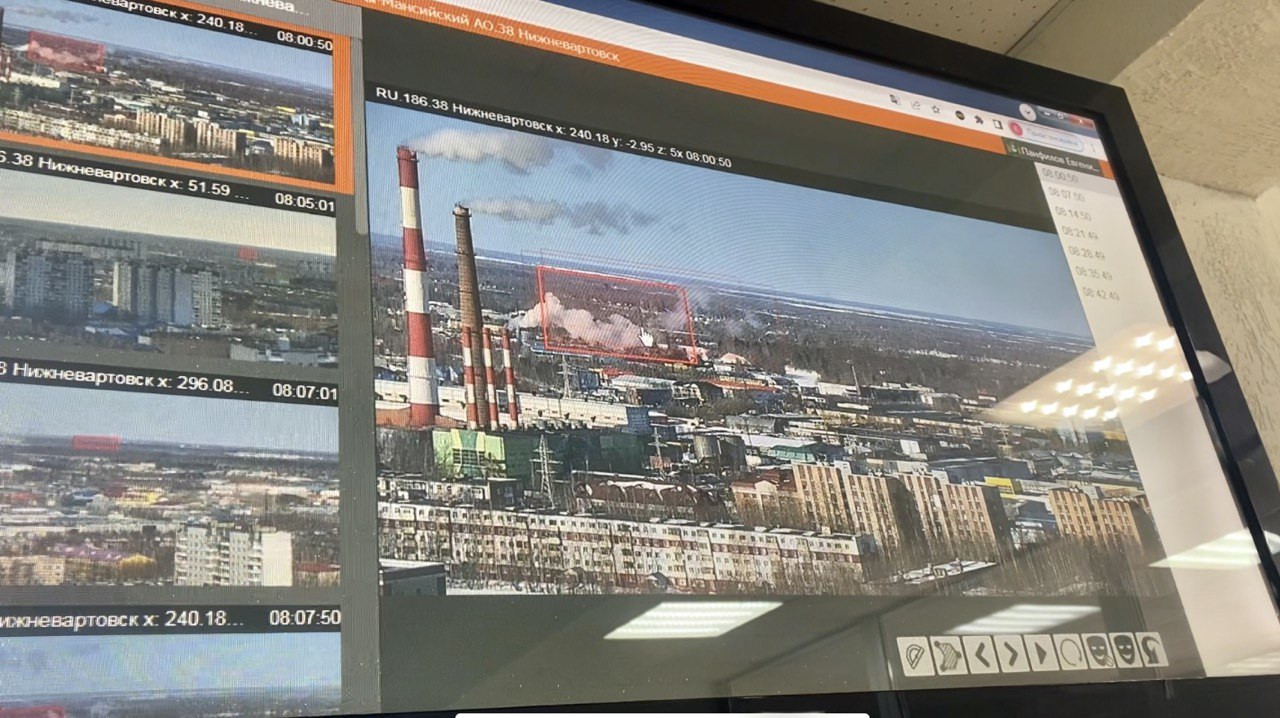The image size is (1280, 718).
Task: Go to next frame with right chevron
Action: (1010, 653)
